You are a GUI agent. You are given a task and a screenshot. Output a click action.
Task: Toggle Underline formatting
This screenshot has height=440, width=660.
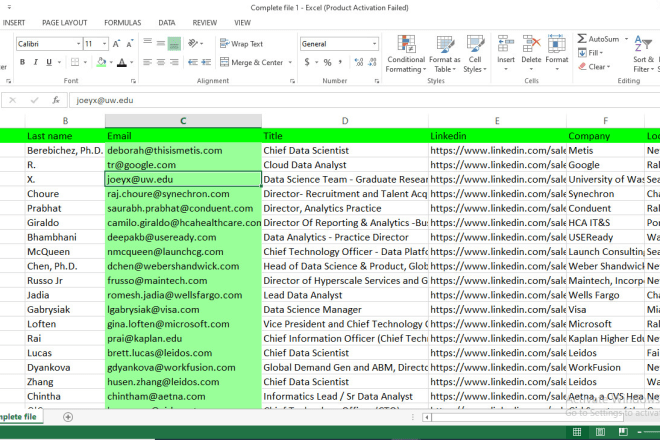(49, 62)
